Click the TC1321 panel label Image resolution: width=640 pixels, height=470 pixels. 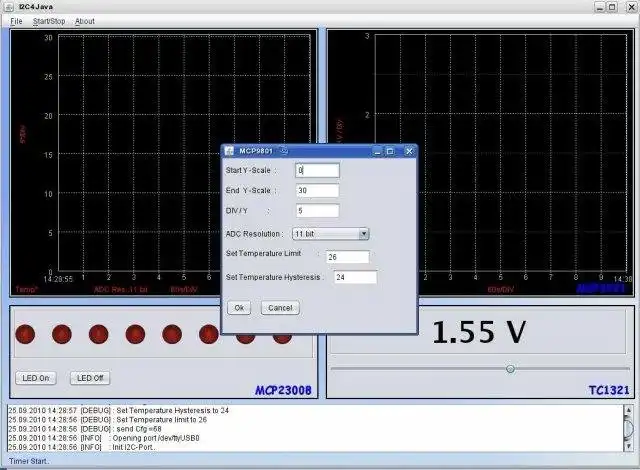[x=609, y=390]
